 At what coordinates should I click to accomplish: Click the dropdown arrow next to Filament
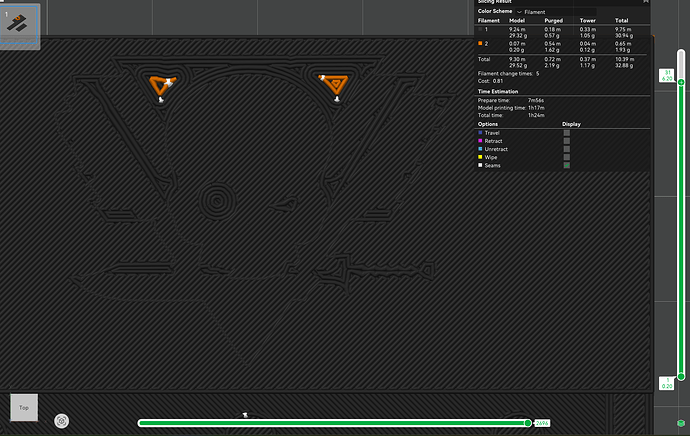[519, 12]
